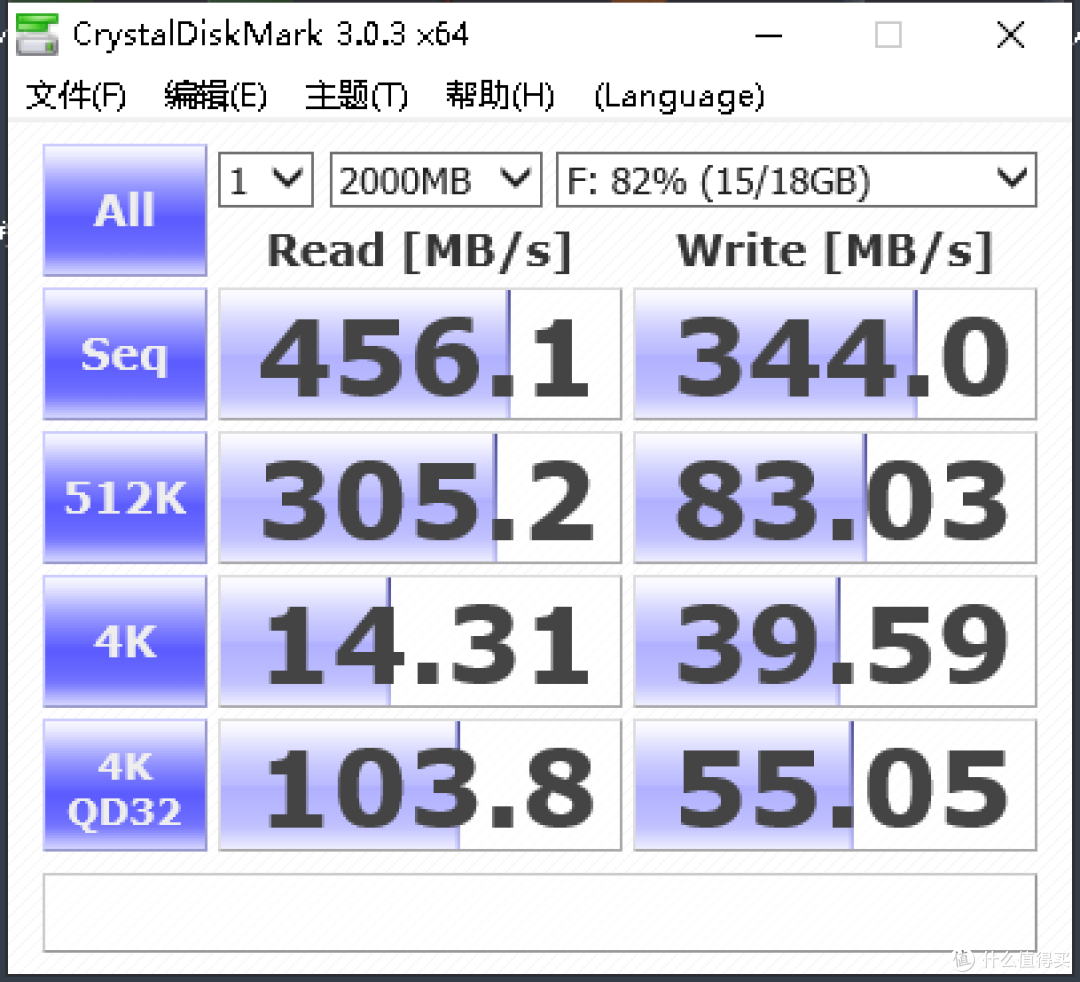Select the 4K read result 14.31

(420, 641)
